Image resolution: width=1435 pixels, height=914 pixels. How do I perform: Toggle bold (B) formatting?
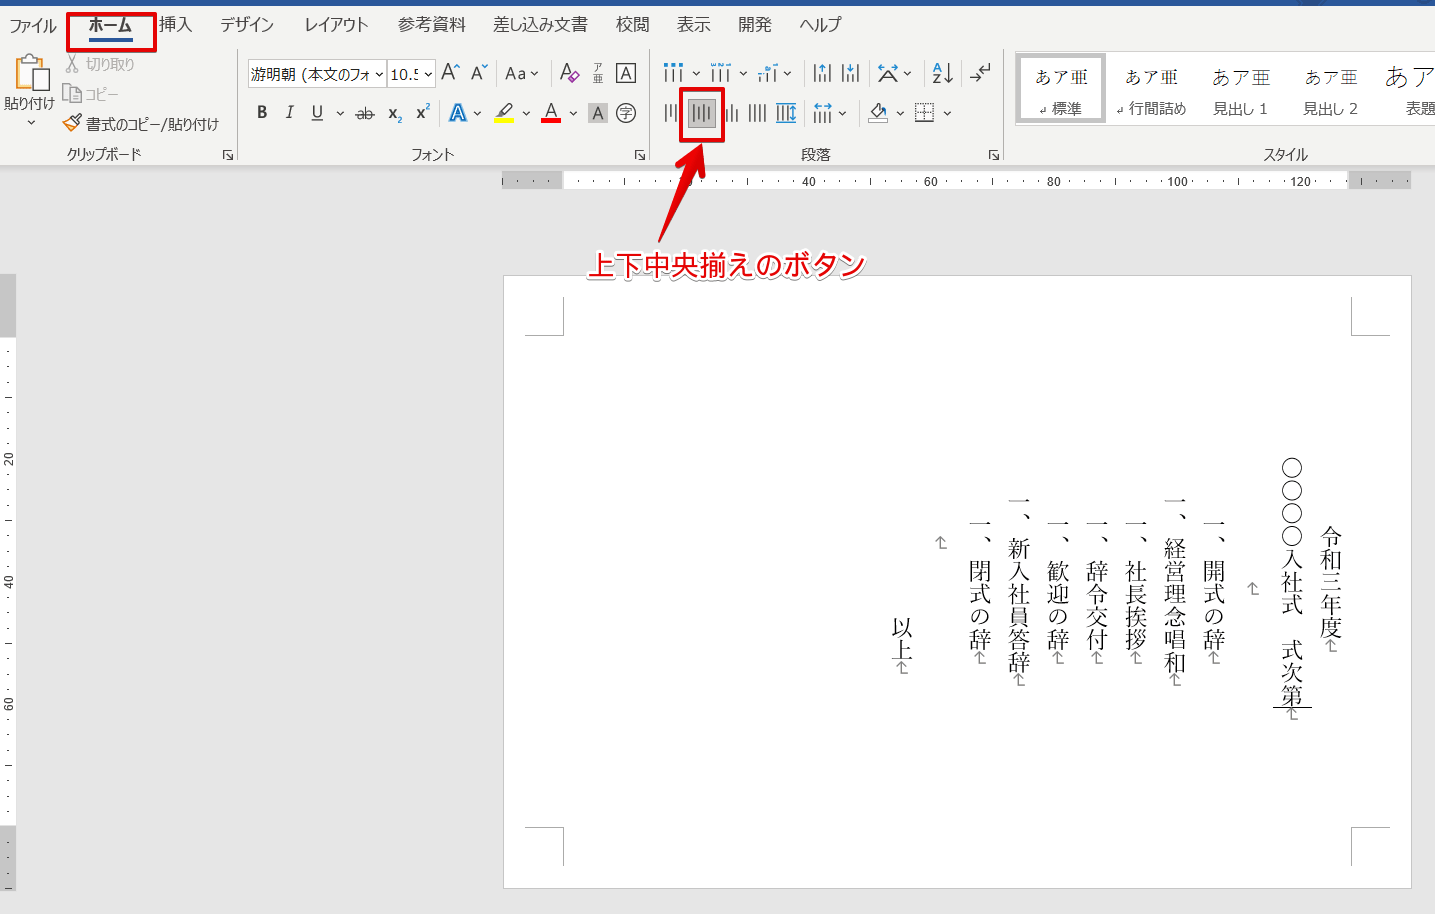click(262, 113)
